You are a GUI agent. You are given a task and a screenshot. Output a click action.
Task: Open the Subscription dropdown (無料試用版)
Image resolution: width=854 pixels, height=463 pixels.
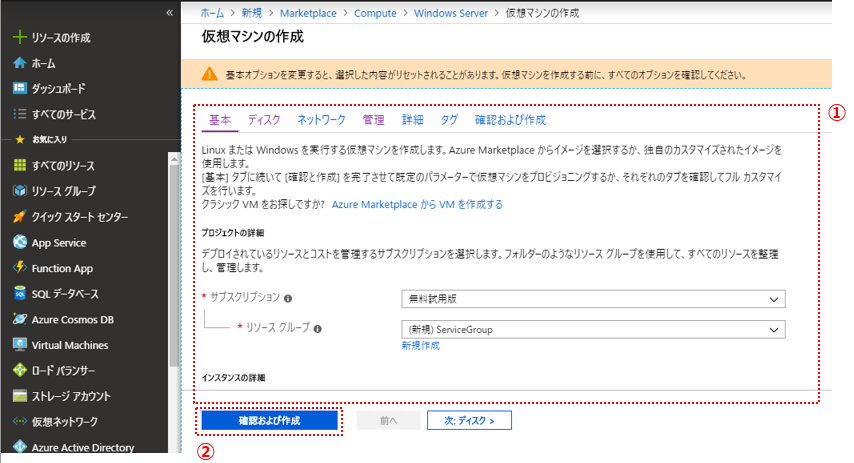pyautogui.click(x=593, y=298)
